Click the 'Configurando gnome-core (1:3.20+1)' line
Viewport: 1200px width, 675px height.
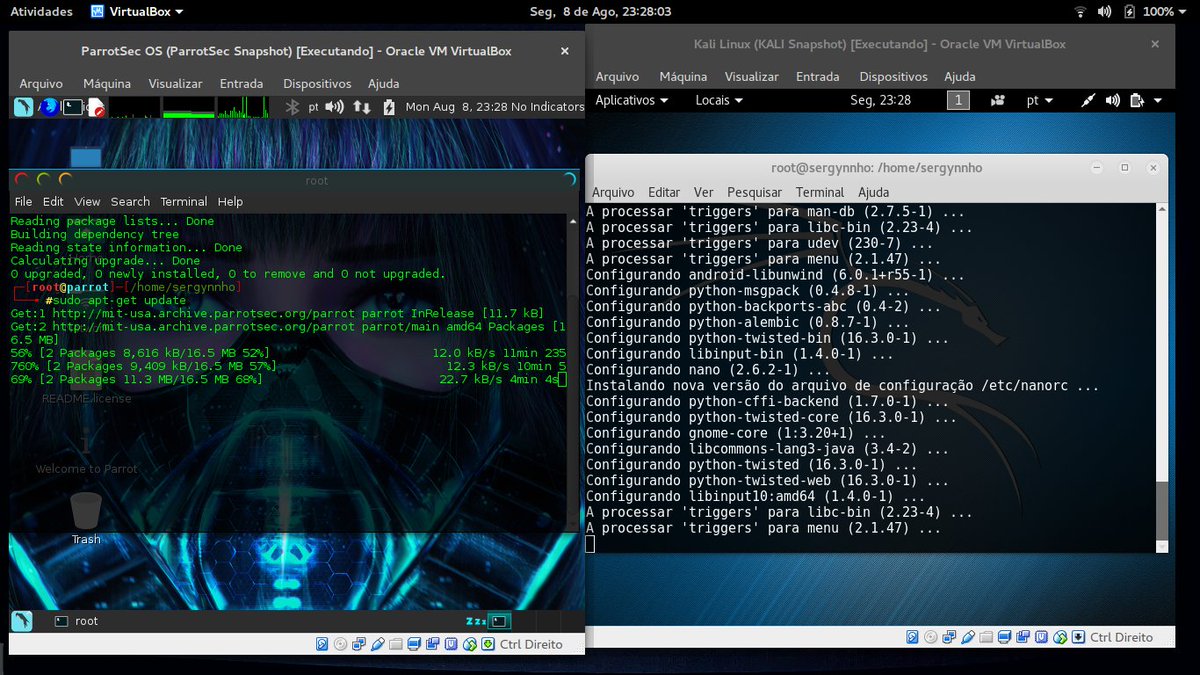click(736, 433)
